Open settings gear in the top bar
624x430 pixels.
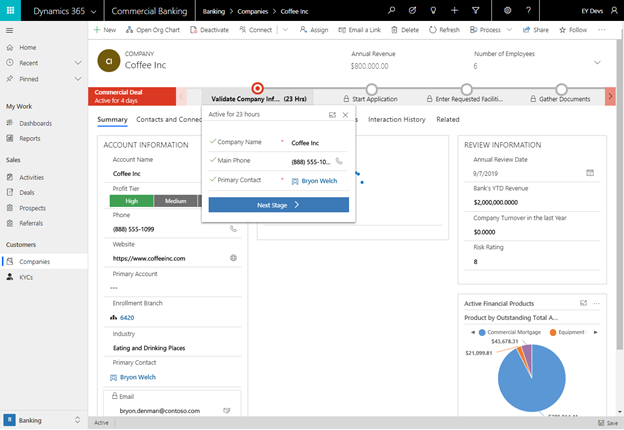(x=507, y=9)
